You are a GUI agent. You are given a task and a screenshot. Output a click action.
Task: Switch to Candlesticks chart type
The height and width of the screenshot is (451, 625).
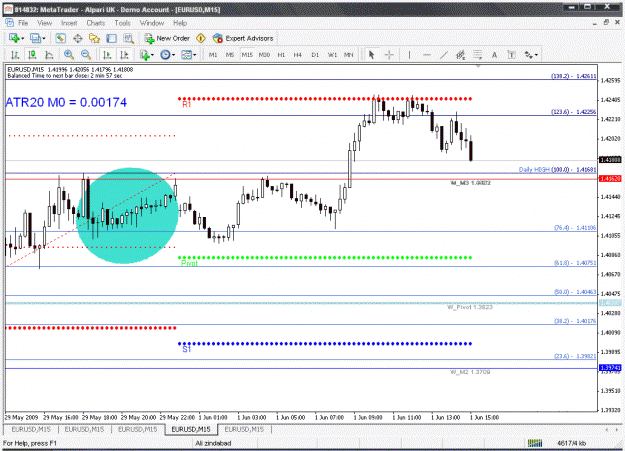[x=32, y=55]
